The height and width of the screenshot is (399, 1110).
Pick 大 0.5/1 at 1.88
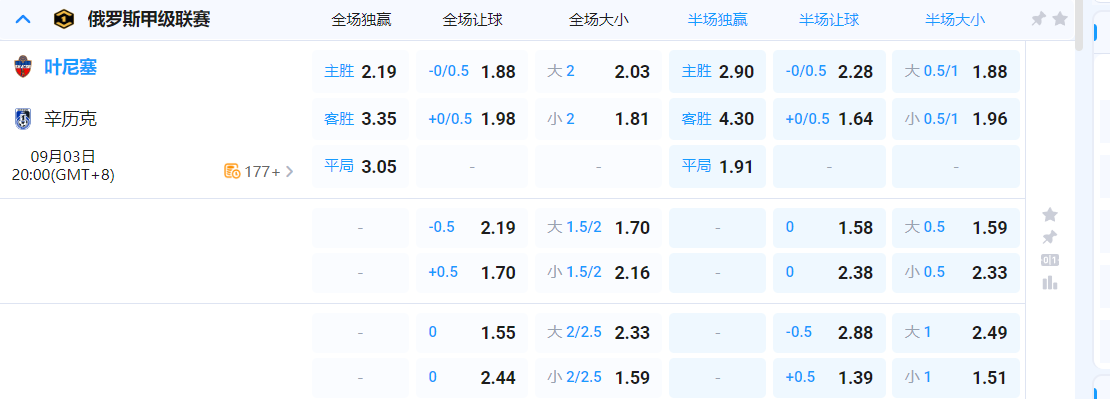coord(956,71)
